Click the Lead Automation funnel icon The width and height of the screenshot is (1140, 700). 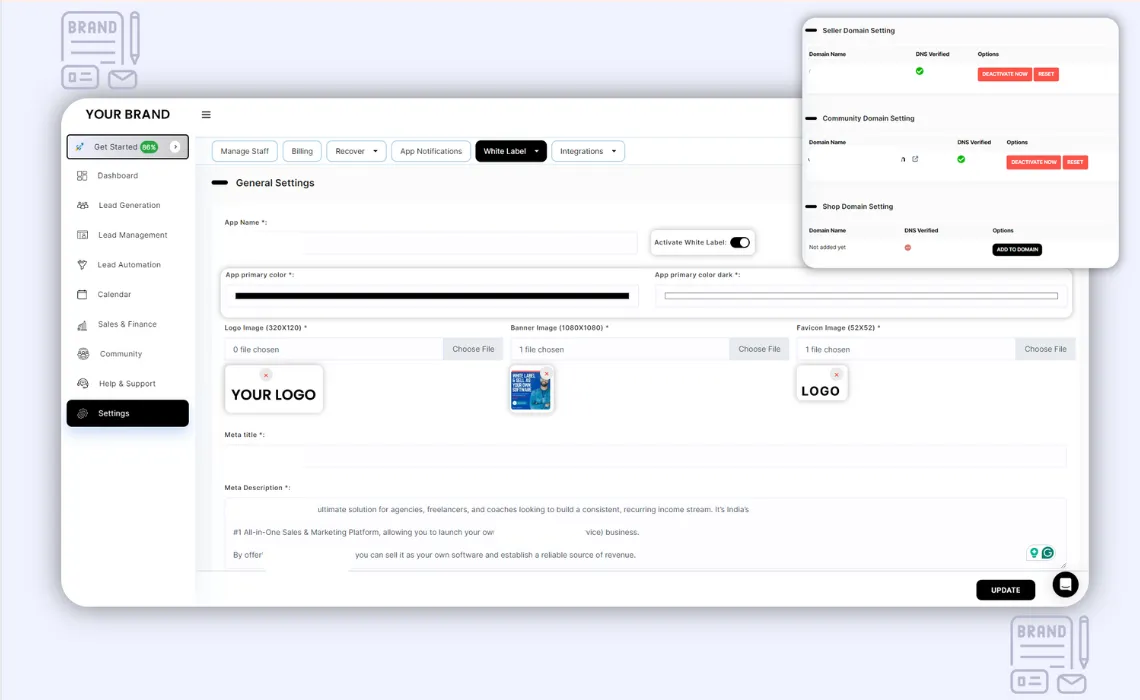[x=82, y=265]
